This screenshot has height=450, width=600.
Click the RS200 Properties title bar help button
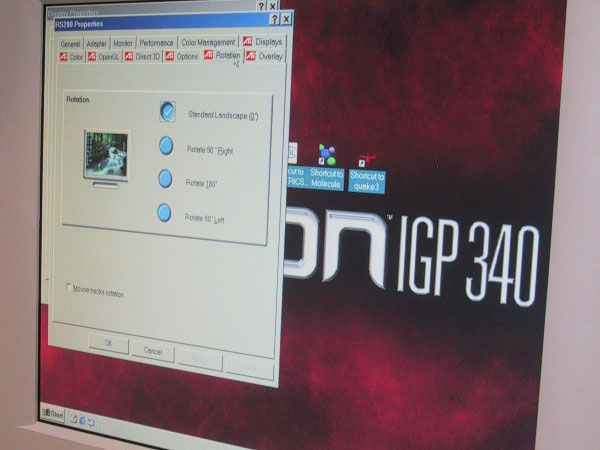pyautogui.click(x=274, y=19)
